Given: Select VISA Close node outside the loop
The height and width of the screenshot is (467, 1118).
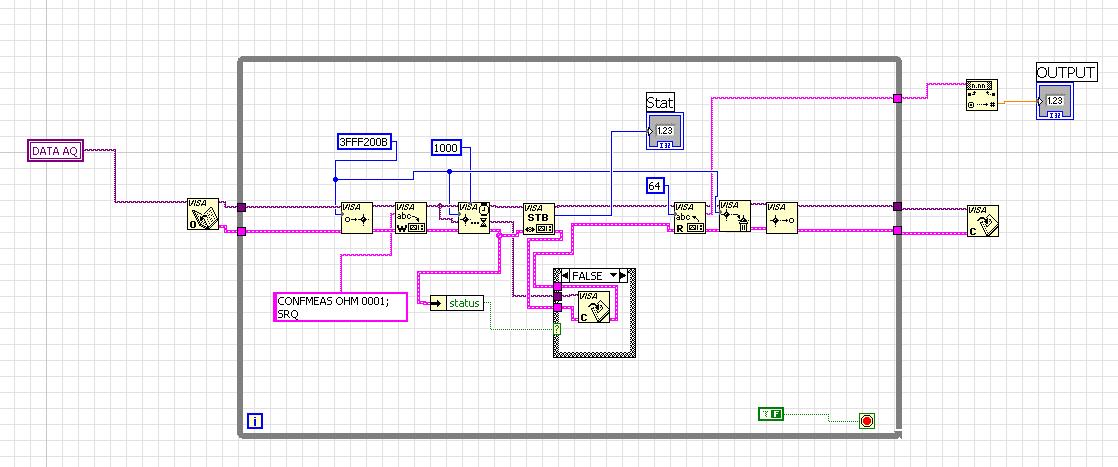Looking at the screenshot, I should pos(983,221).
